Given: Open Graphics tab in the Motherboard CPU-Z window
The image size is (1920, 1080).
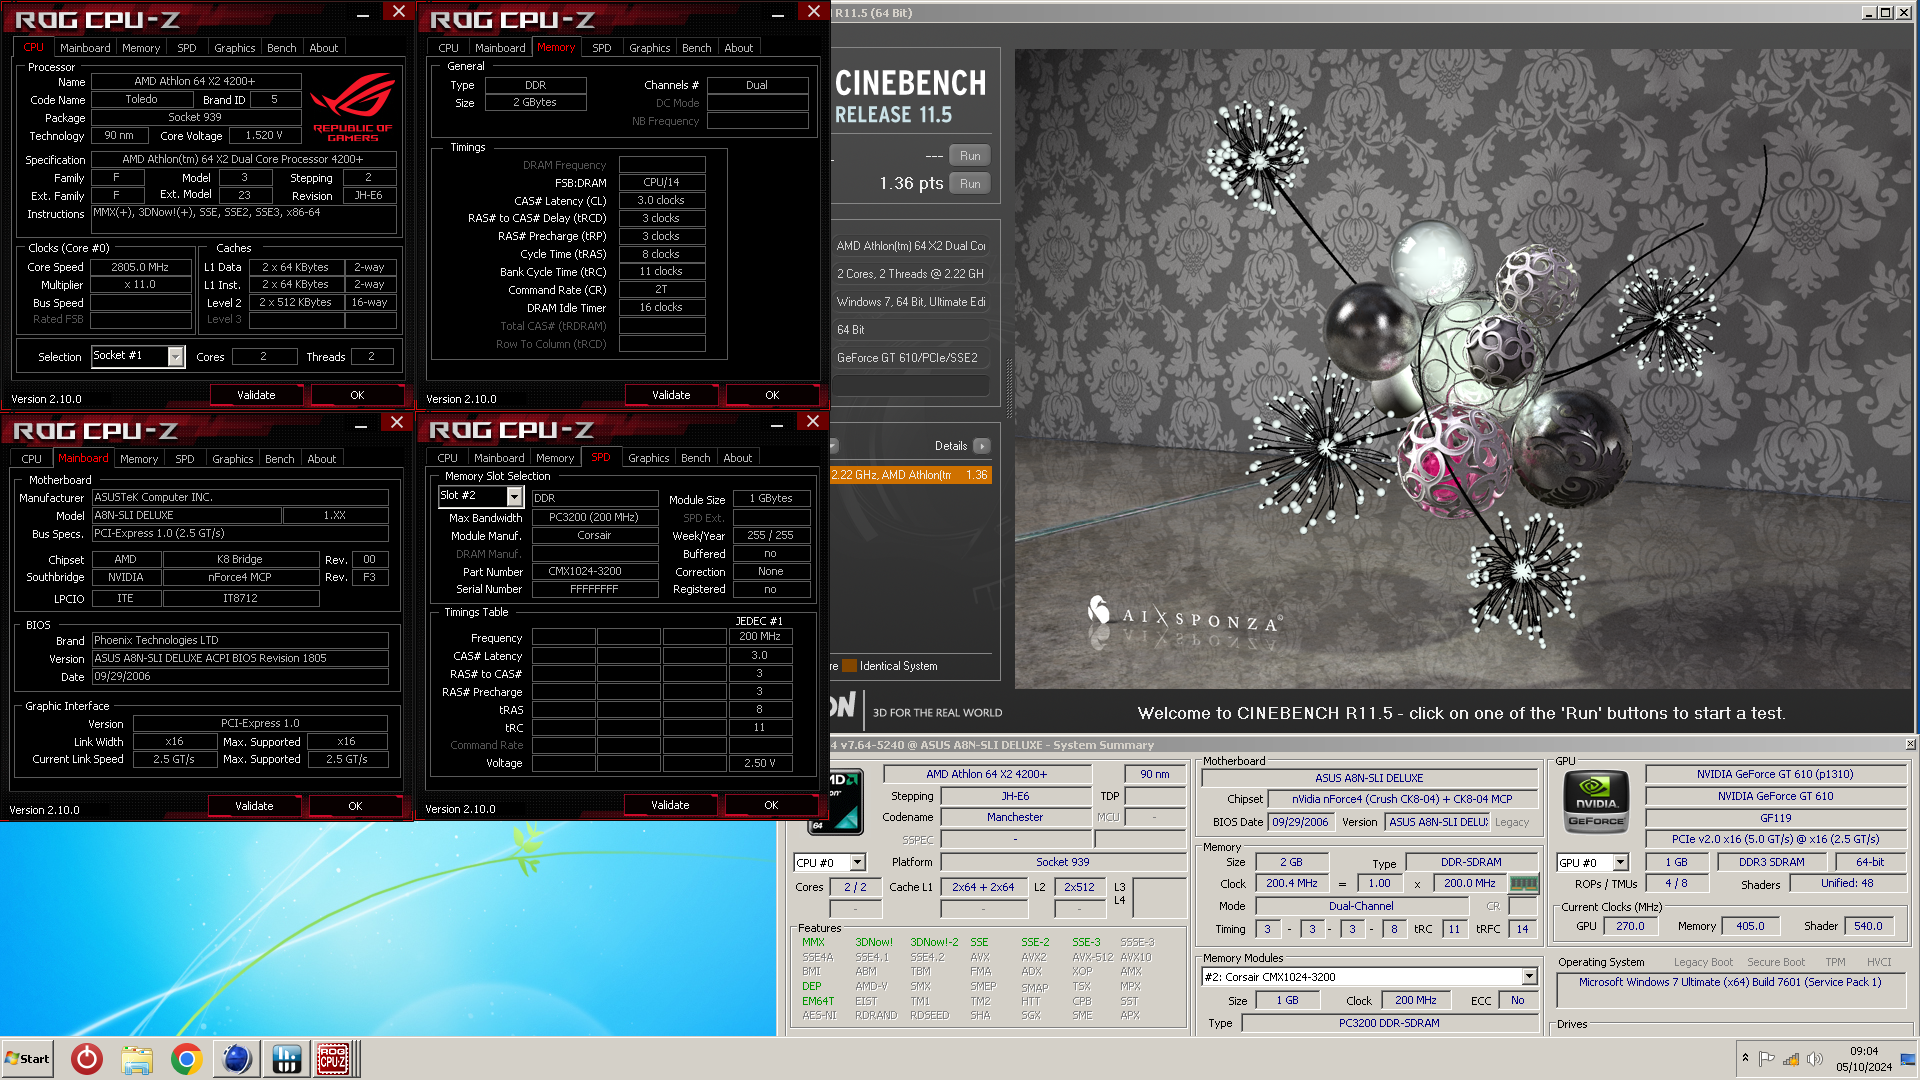Looking at the screenshot, I should pos(232,459).
